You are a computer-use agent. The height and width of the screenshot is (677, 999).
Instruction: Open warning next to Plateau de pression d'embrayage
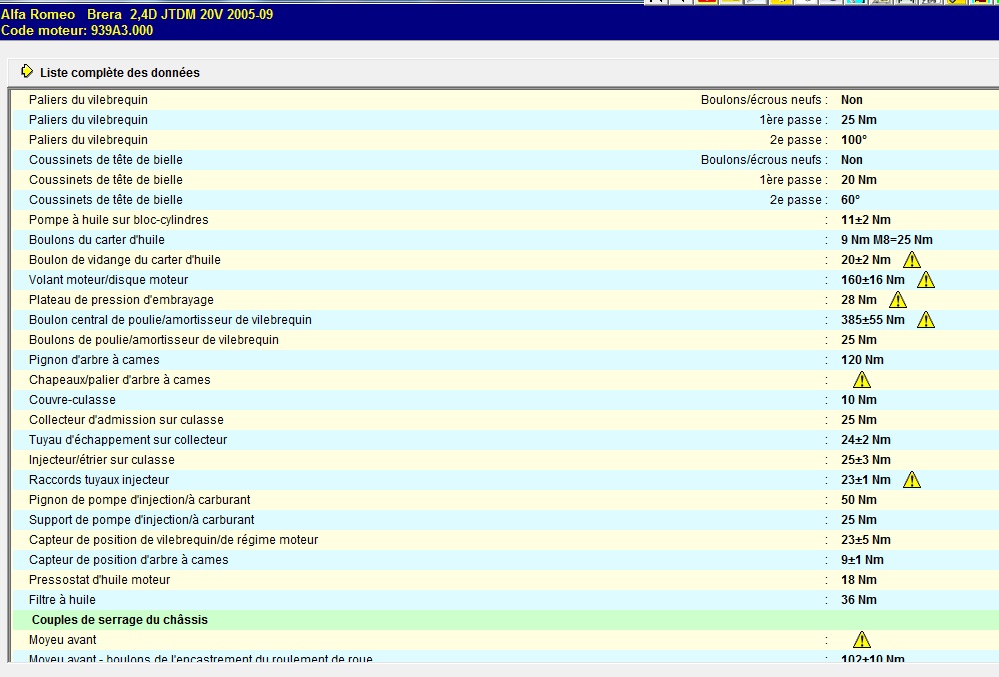[897, 300]
